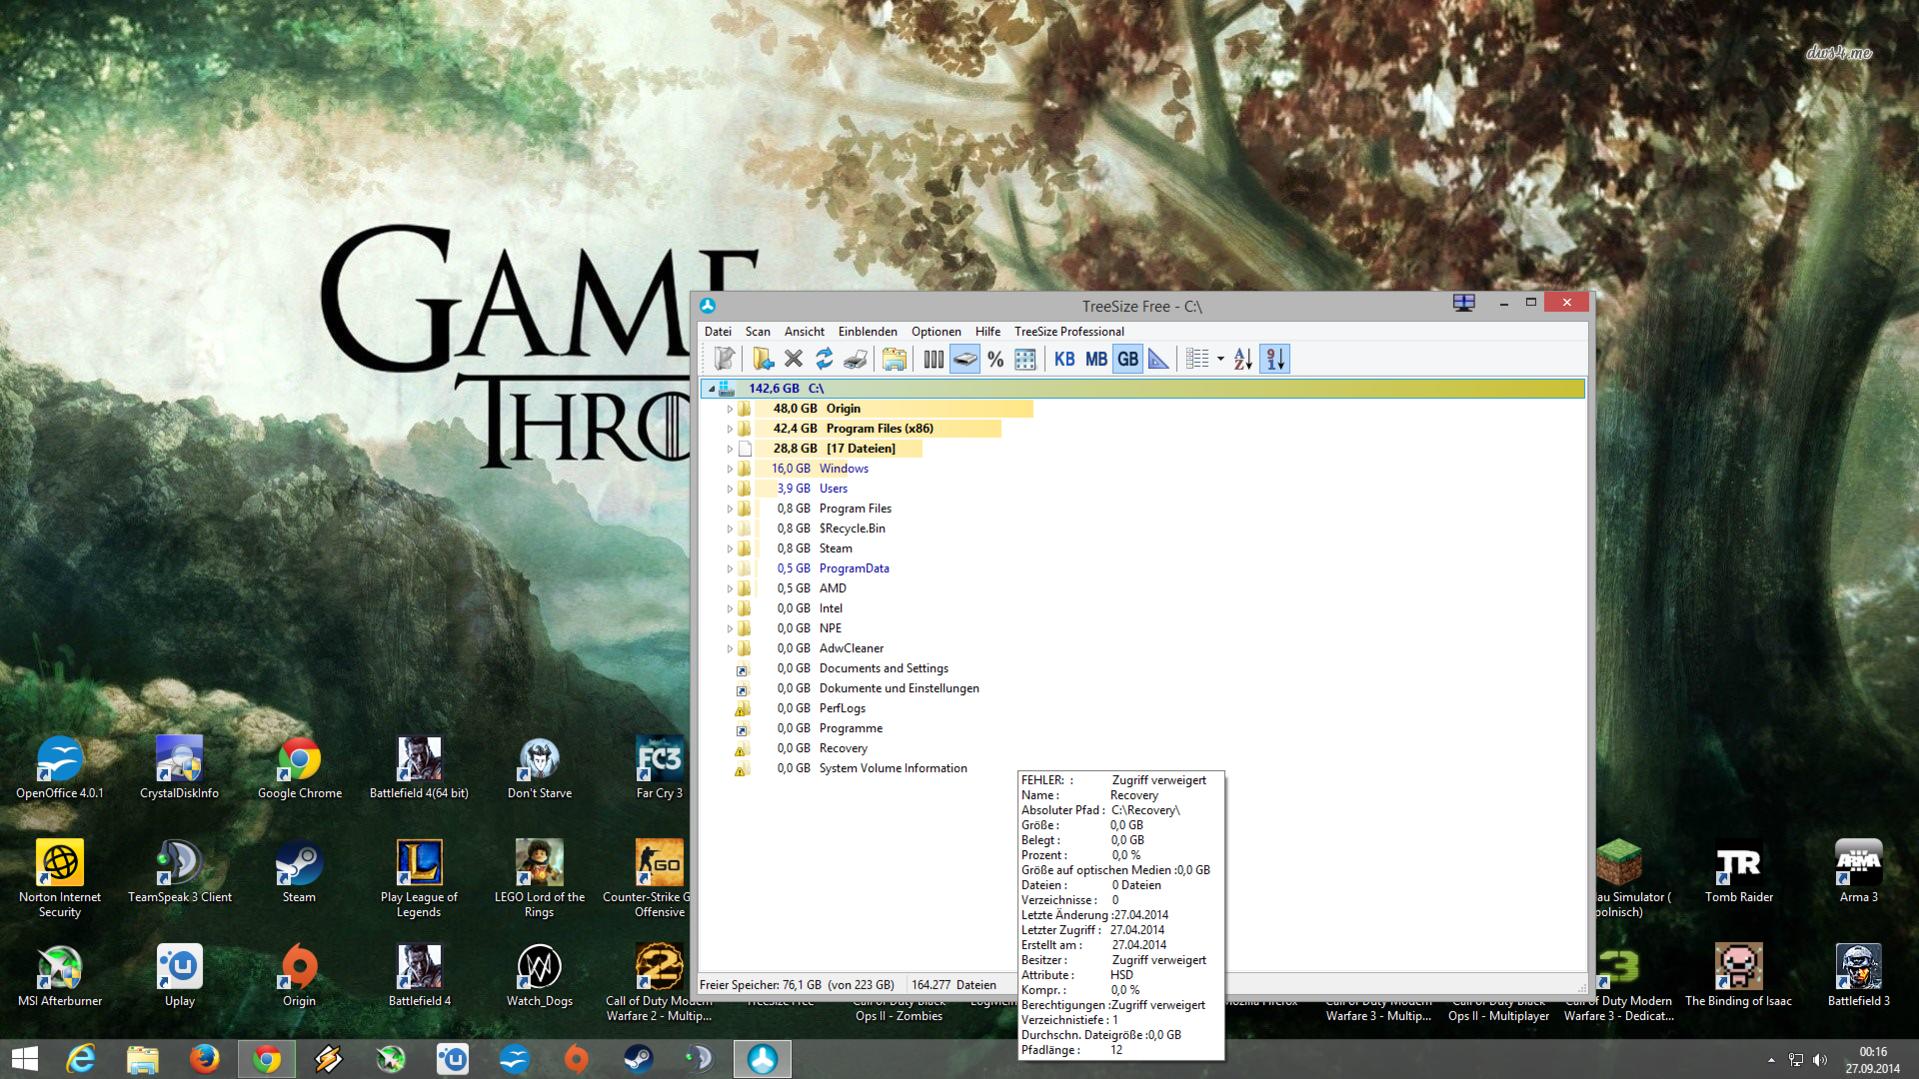Toggle percent display with the % button

(995, 359)
